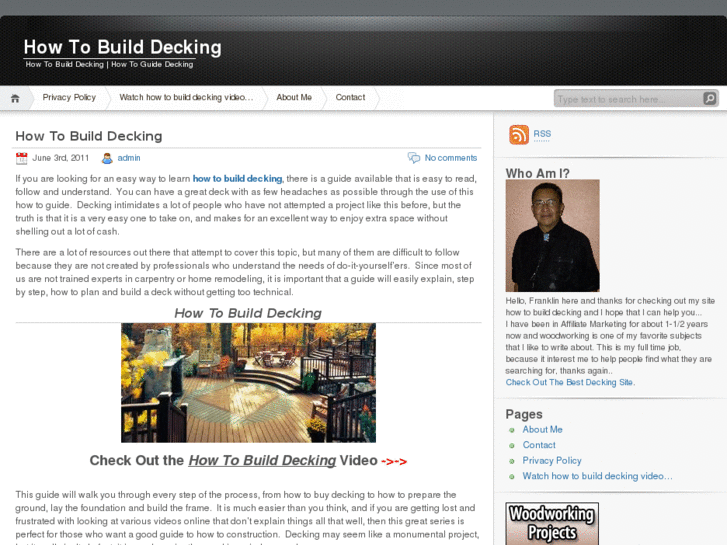Open Watch how to build decking video menu item
This screenshot has width=727, height=545.
[x=186, y=97]
